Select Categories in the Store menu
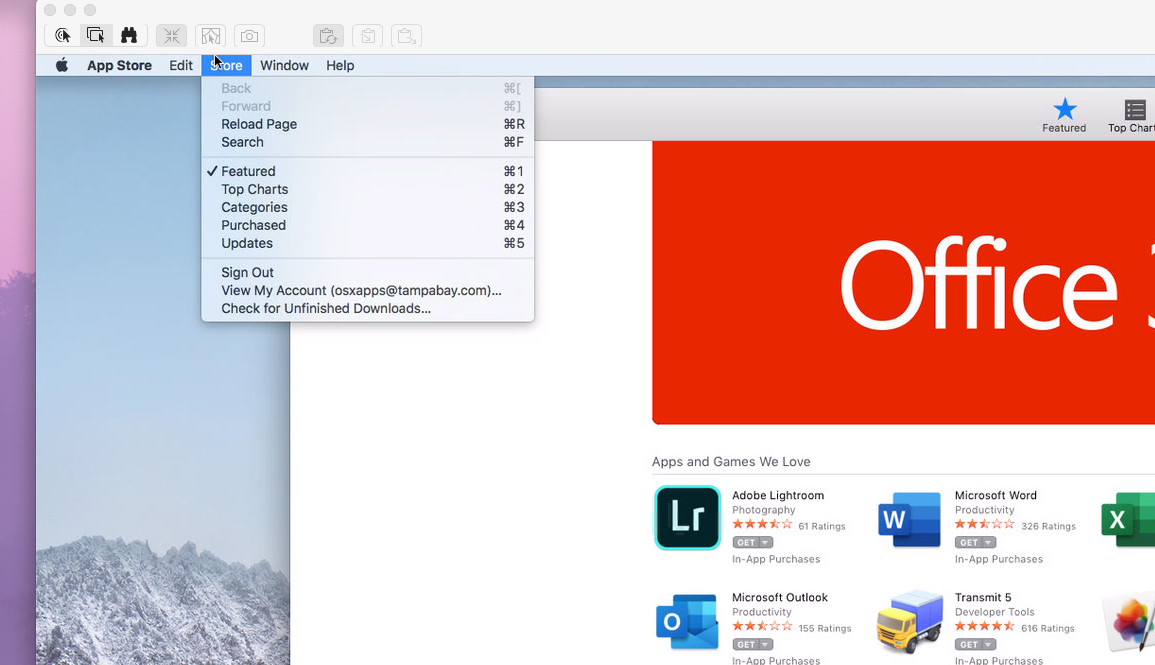 pos(368,208)
